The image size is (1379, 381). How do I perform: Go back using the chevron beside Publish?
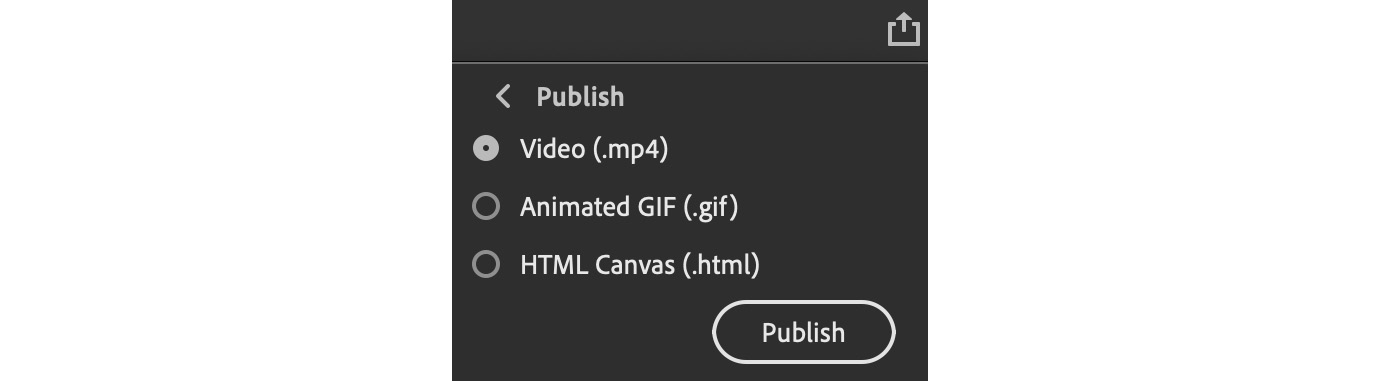pos(503,97)
